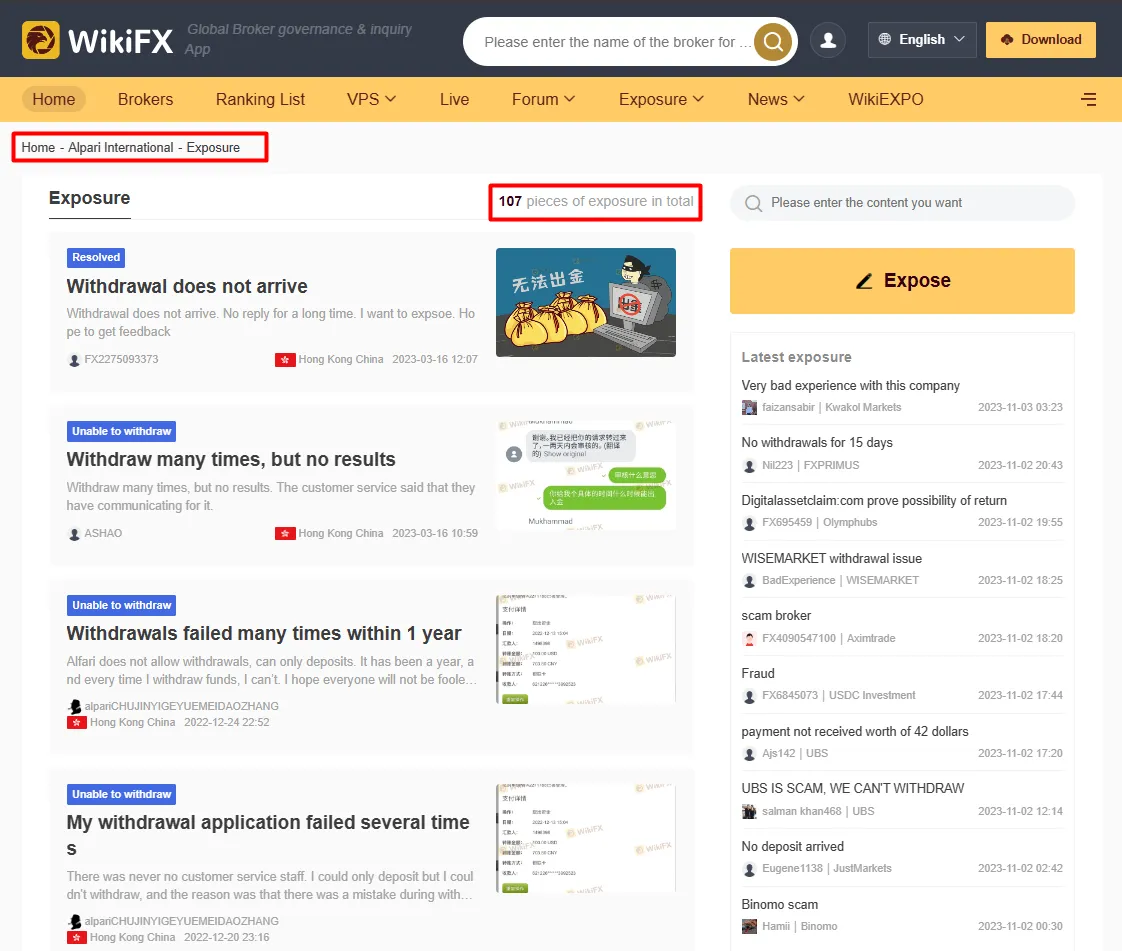Click the WikiFX logo icon
Image resolution: width=1122 pixels, height=951 pixels.
pos(41,39)
